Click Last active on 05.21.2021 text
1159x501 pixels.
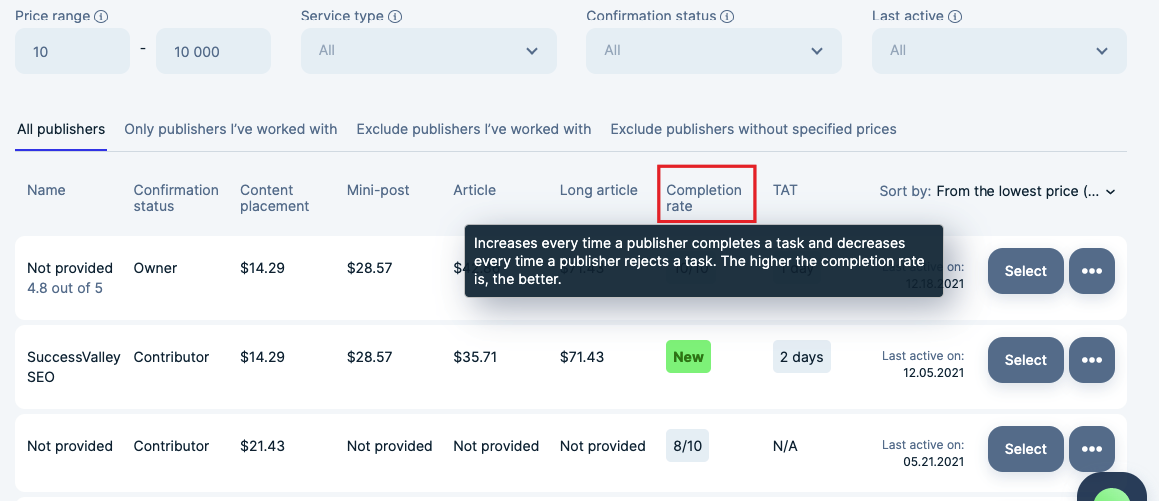coord(922,453)
